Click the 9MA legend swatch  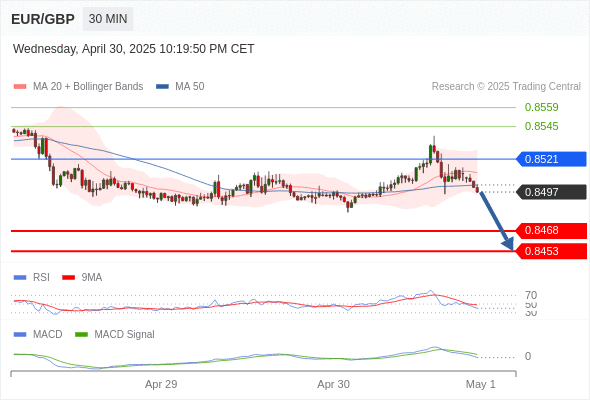point(68,278)
